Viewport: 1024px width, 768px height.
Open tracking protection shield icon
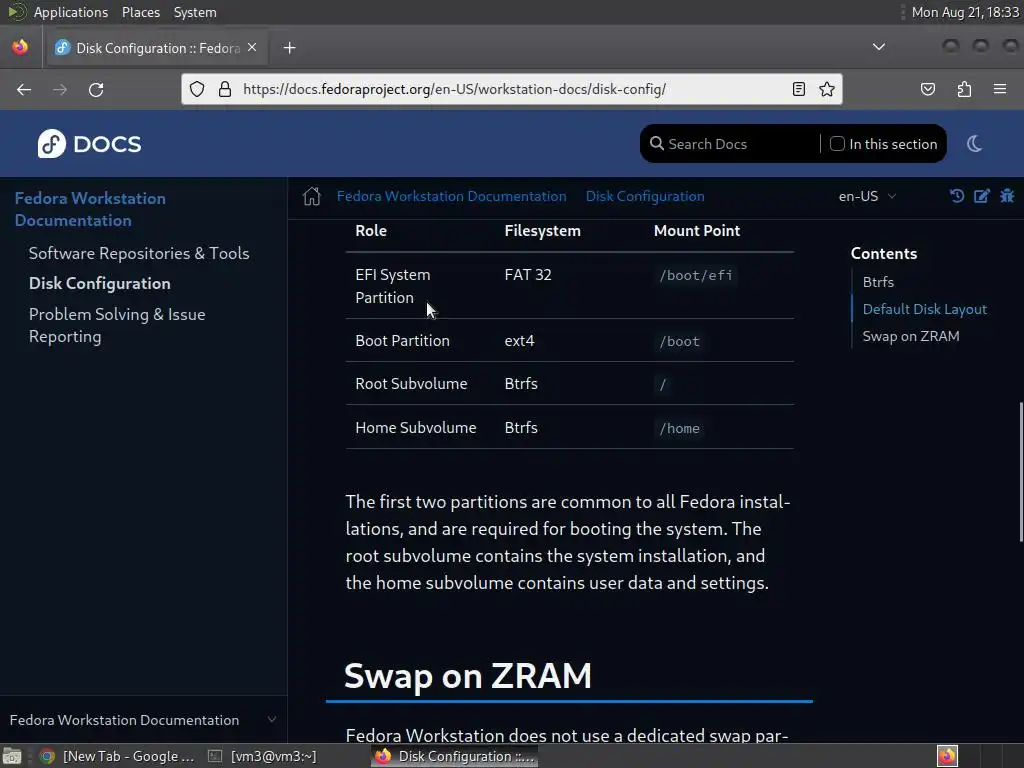click(x=197, y=89)
